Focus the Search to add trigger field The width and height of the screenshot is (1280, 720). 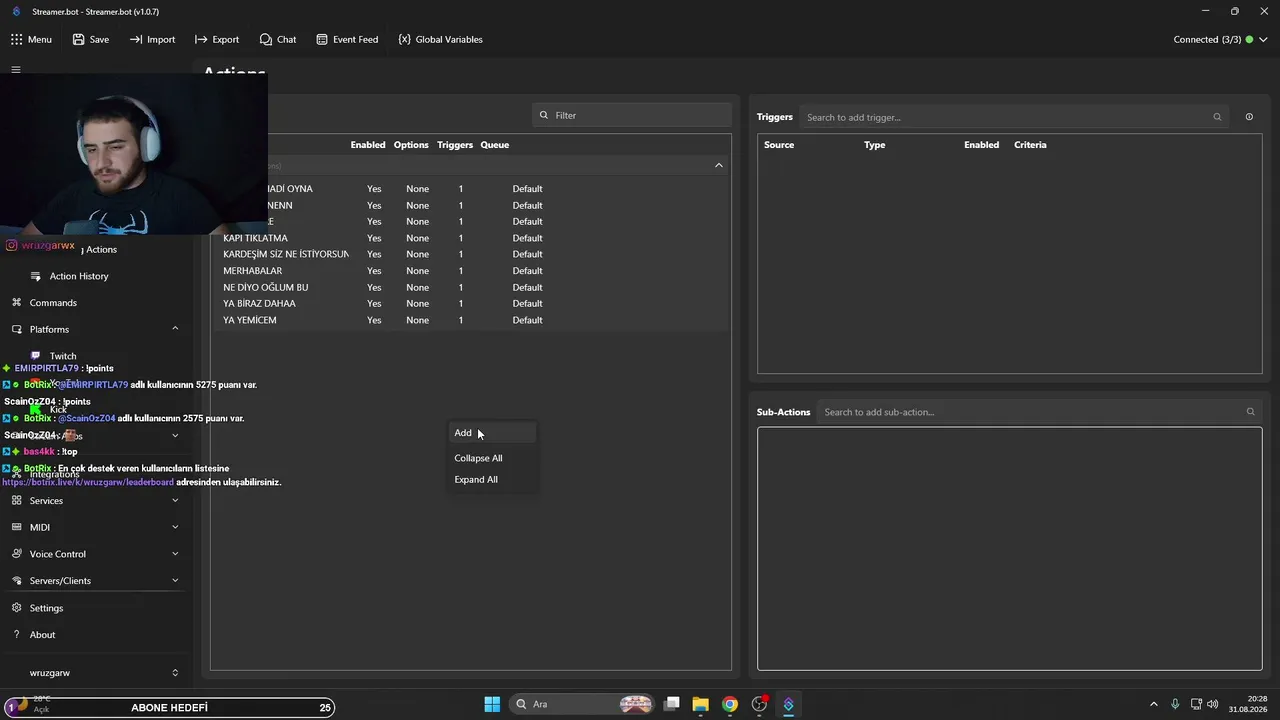click(x=1014, y=117)
